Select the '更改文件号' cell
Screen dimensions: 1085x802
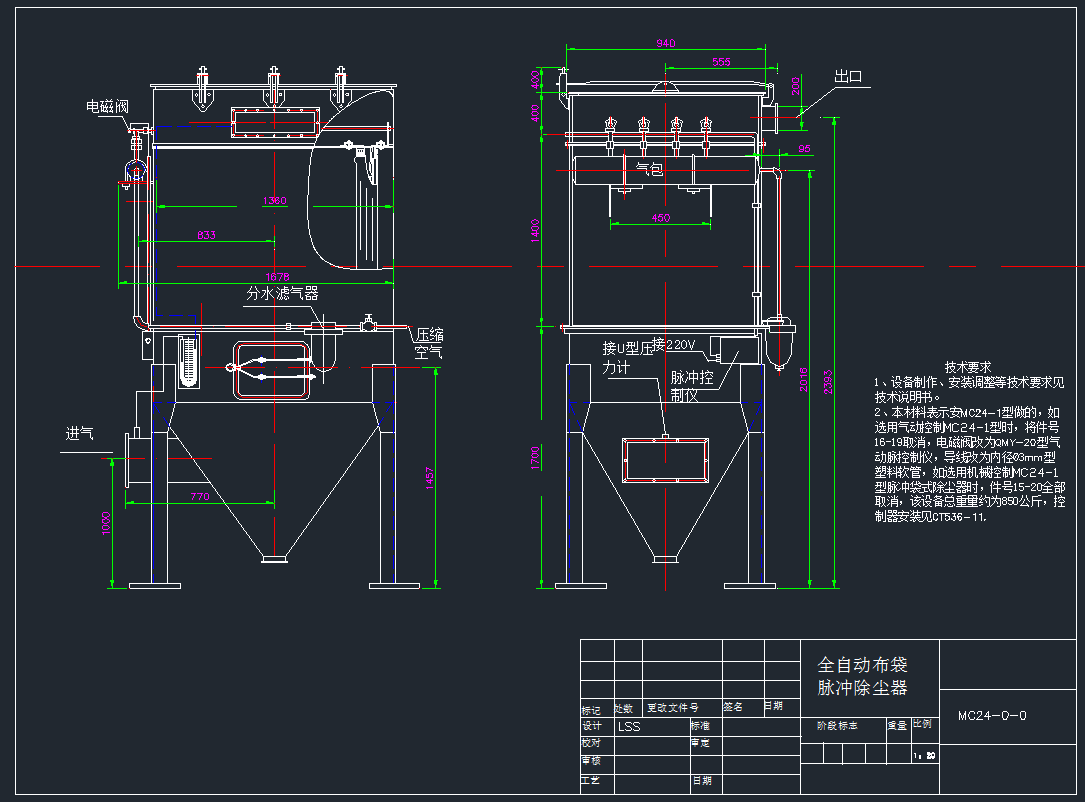673,708
